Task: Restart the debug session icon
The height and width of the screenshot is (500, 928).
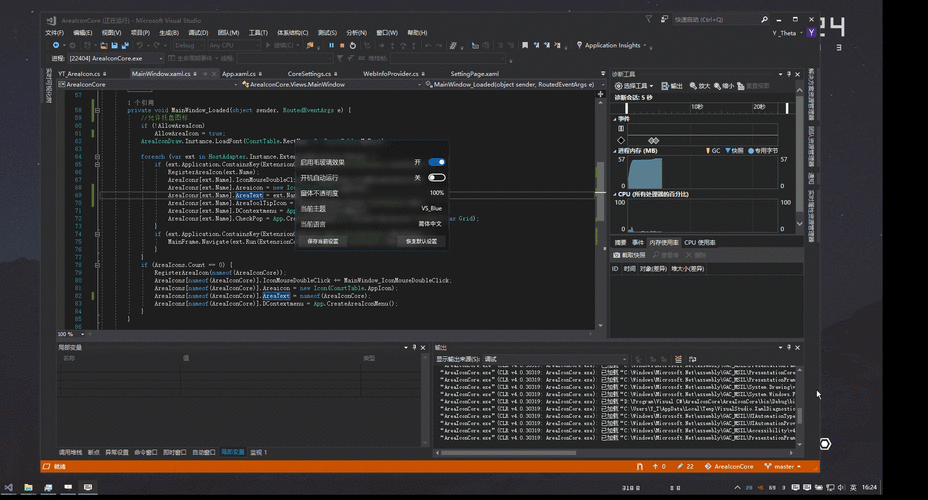Action: [353, 45]
